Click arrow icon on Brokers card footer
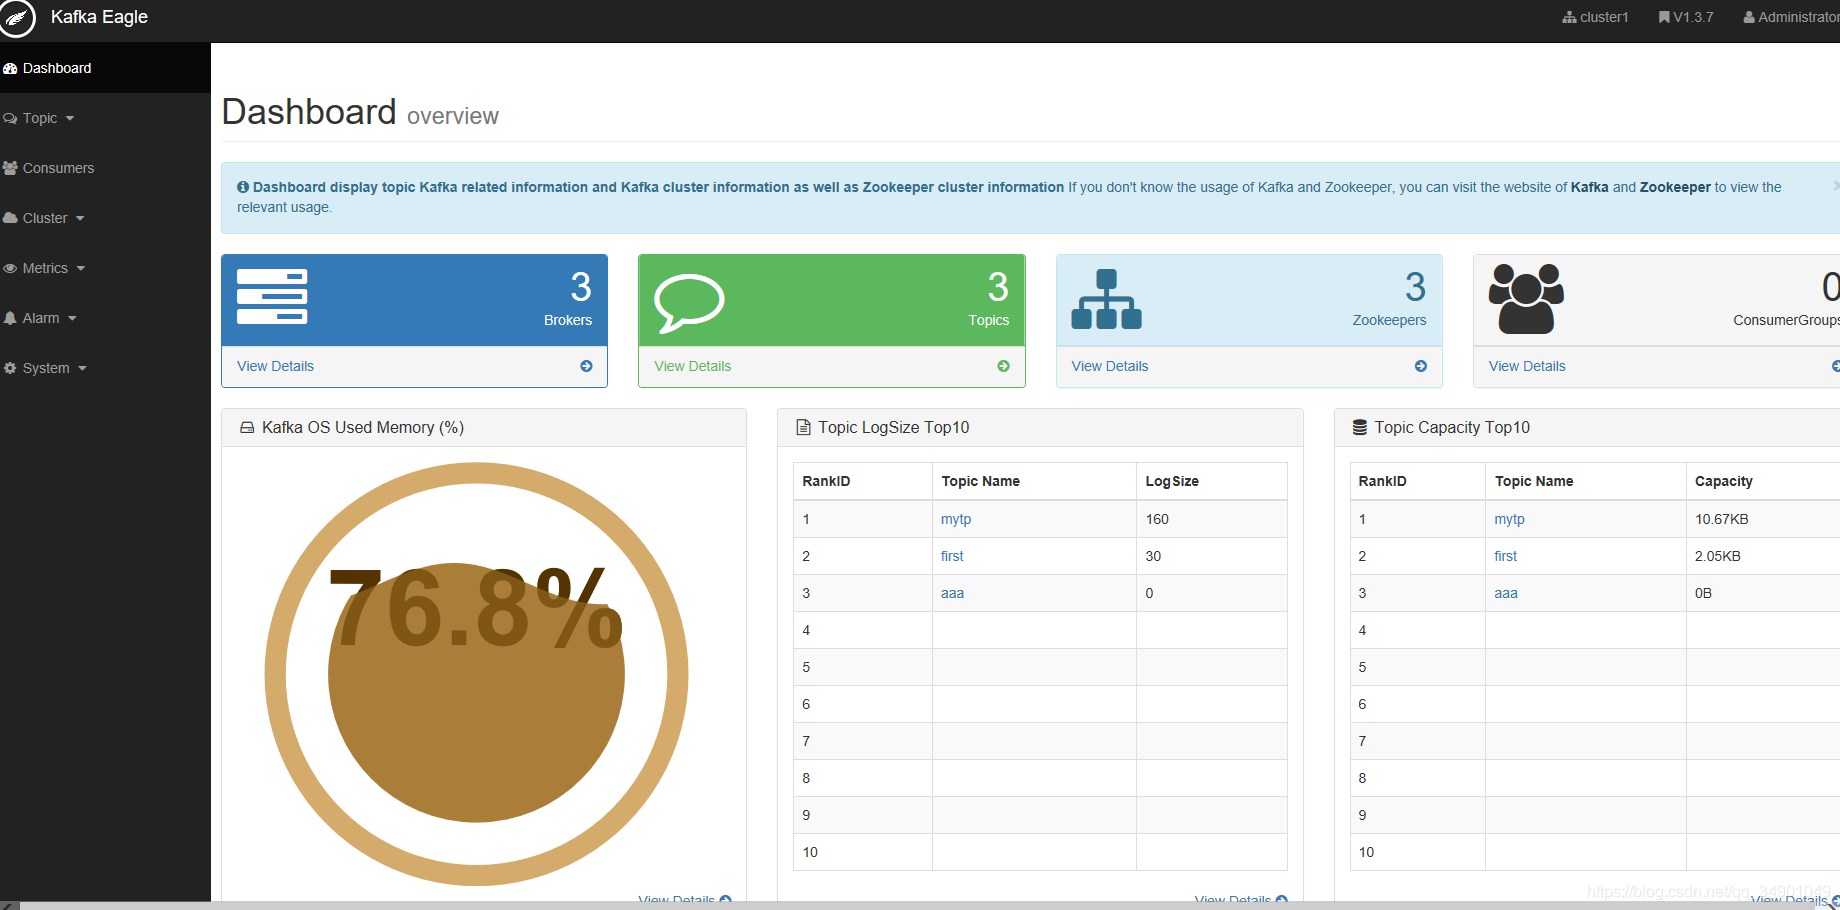Image resolution: width=1840 pixels, height=910 pixels. pos(586,366)
